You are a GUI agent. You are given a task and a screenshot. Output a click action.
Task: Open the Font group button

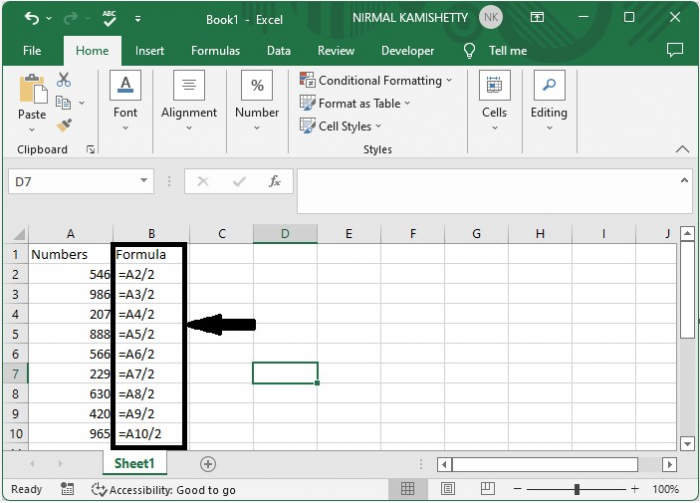click(125, 101)
